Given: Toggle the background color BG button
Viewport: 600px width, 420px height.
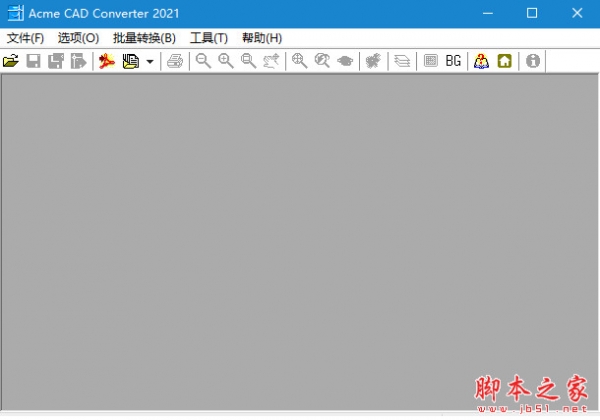Looking at the screenshot, I should pyautogui.click(x=453, y=61).
